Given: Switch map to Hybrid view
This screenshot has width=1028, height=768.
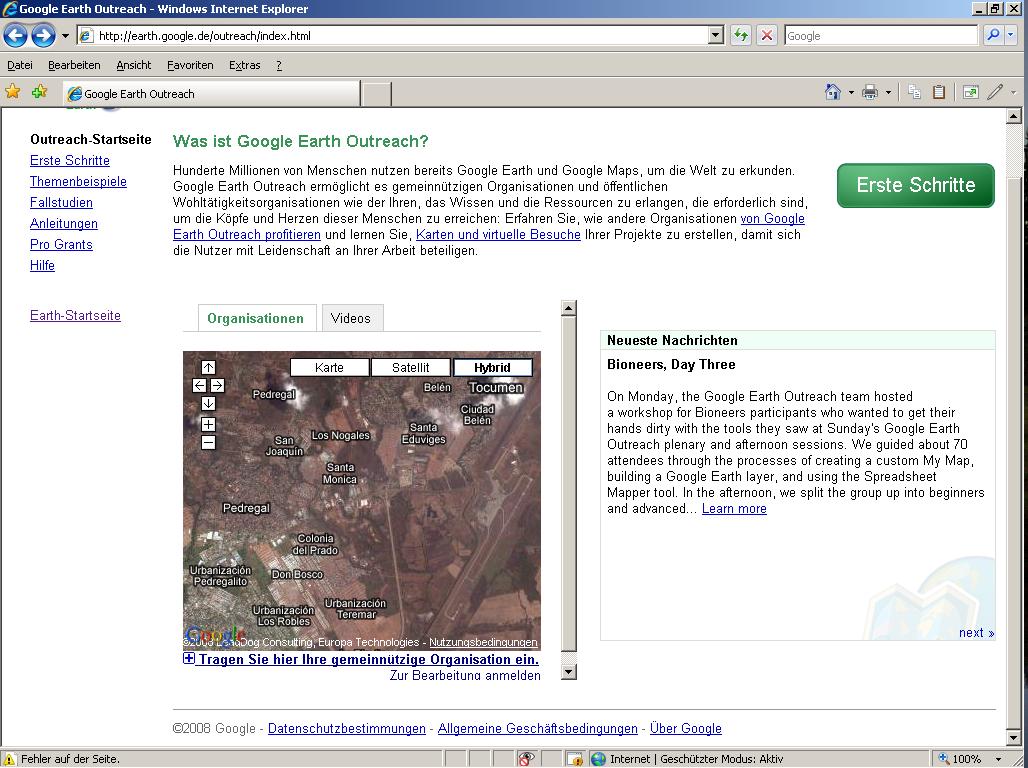Looking at the screenshot, I should tap(492, 367).
